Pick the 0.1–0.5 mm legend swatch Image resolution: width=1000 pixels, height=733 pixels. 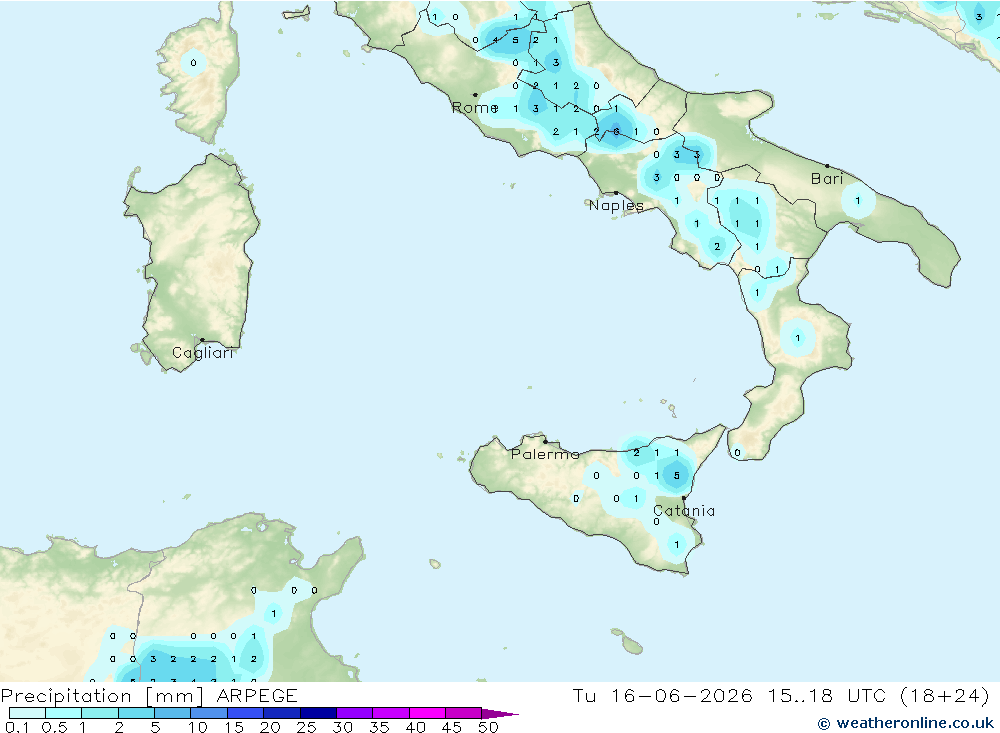pos(27,713)
